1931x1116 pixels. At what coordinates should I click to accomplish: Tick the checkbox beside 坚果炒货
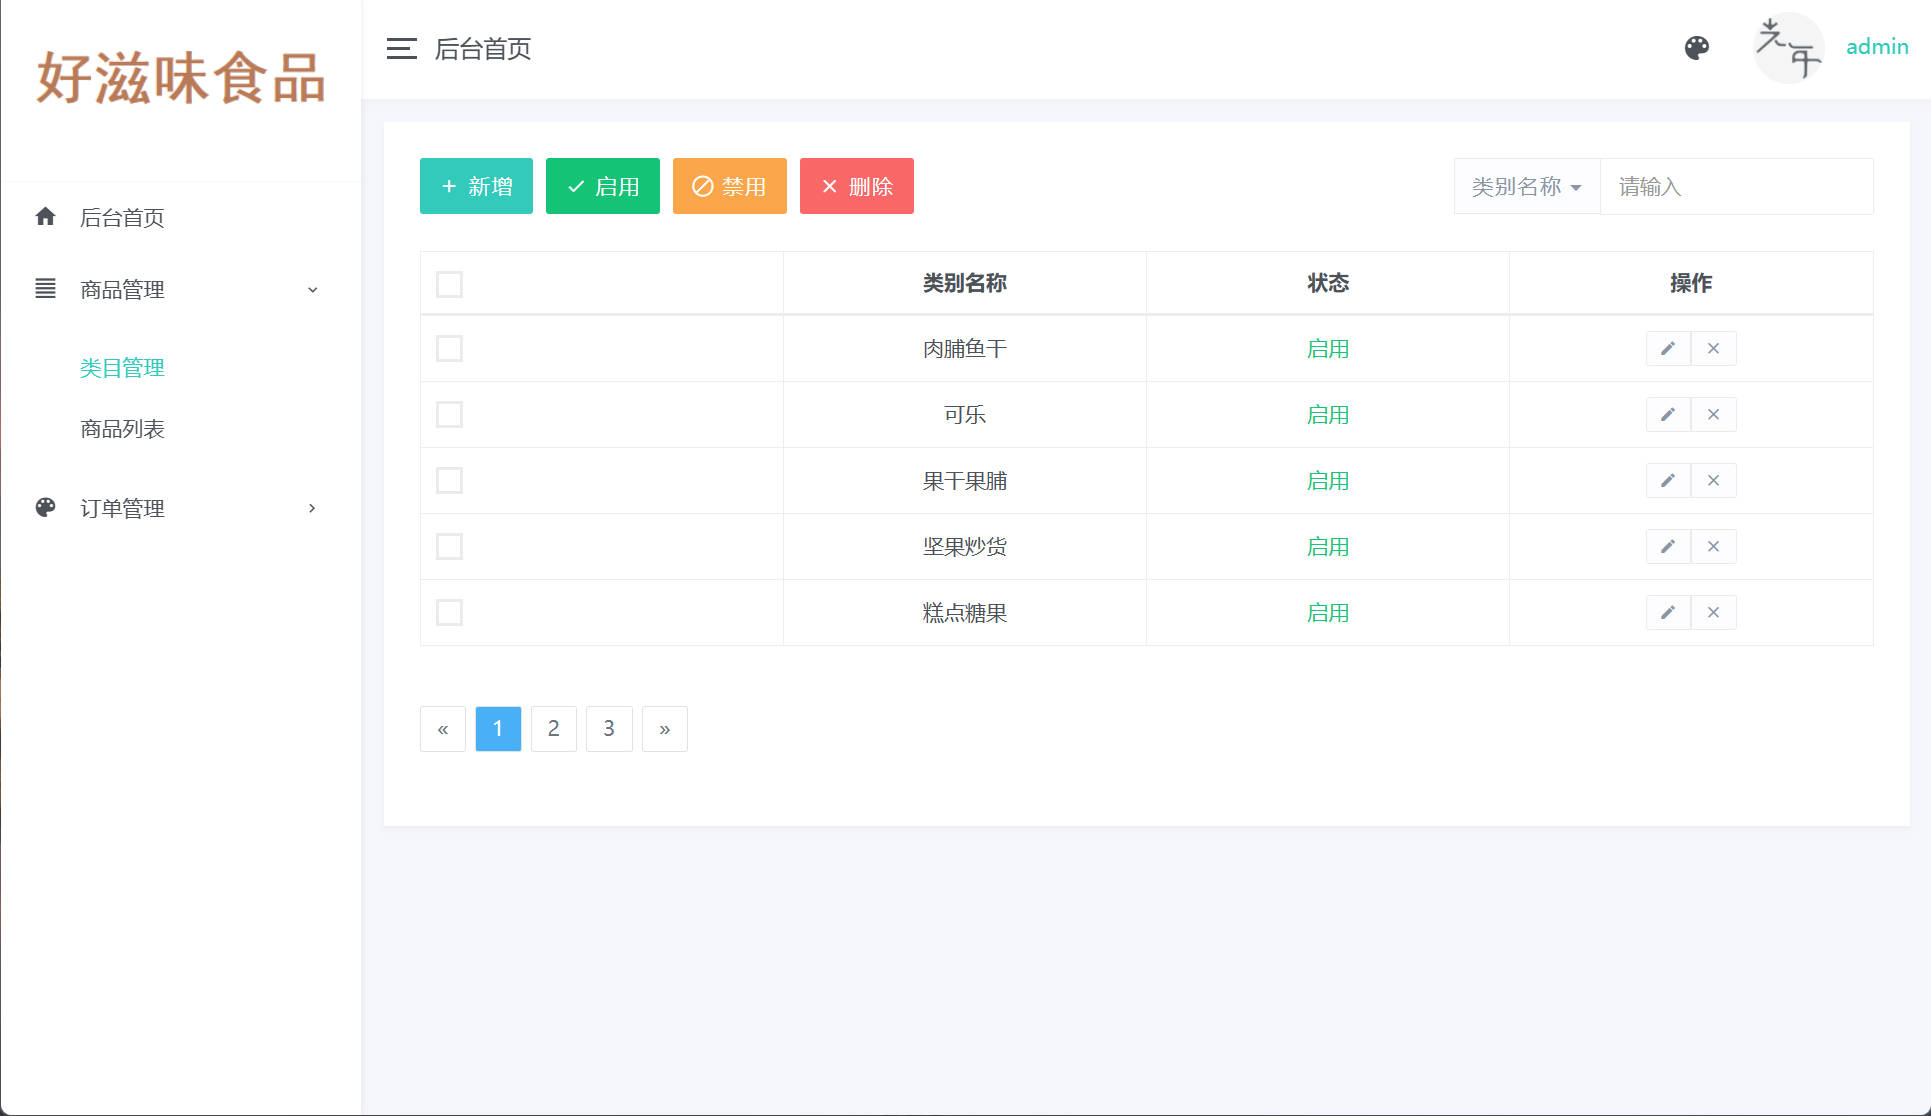[449, 546]
